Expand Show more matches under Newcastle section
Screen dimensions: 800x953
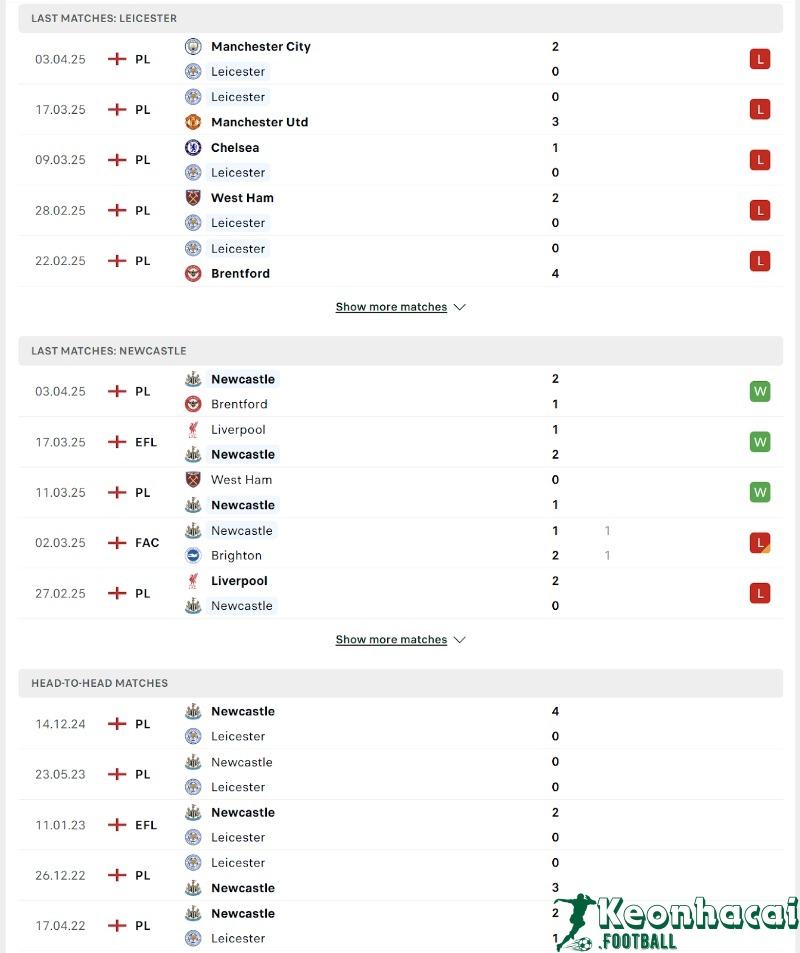coord(391,640)
